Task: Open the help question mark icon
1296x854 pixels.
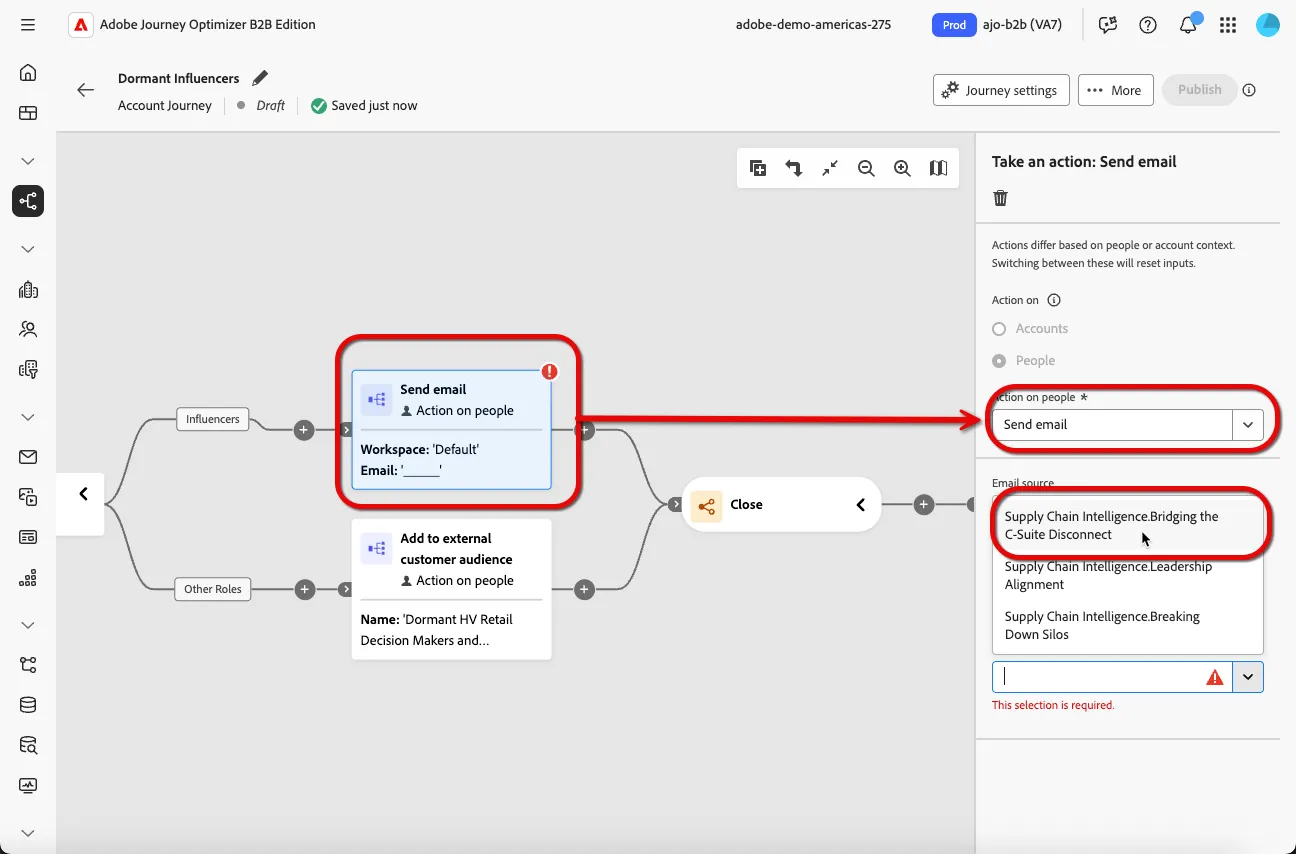Action: point(1148,25)
